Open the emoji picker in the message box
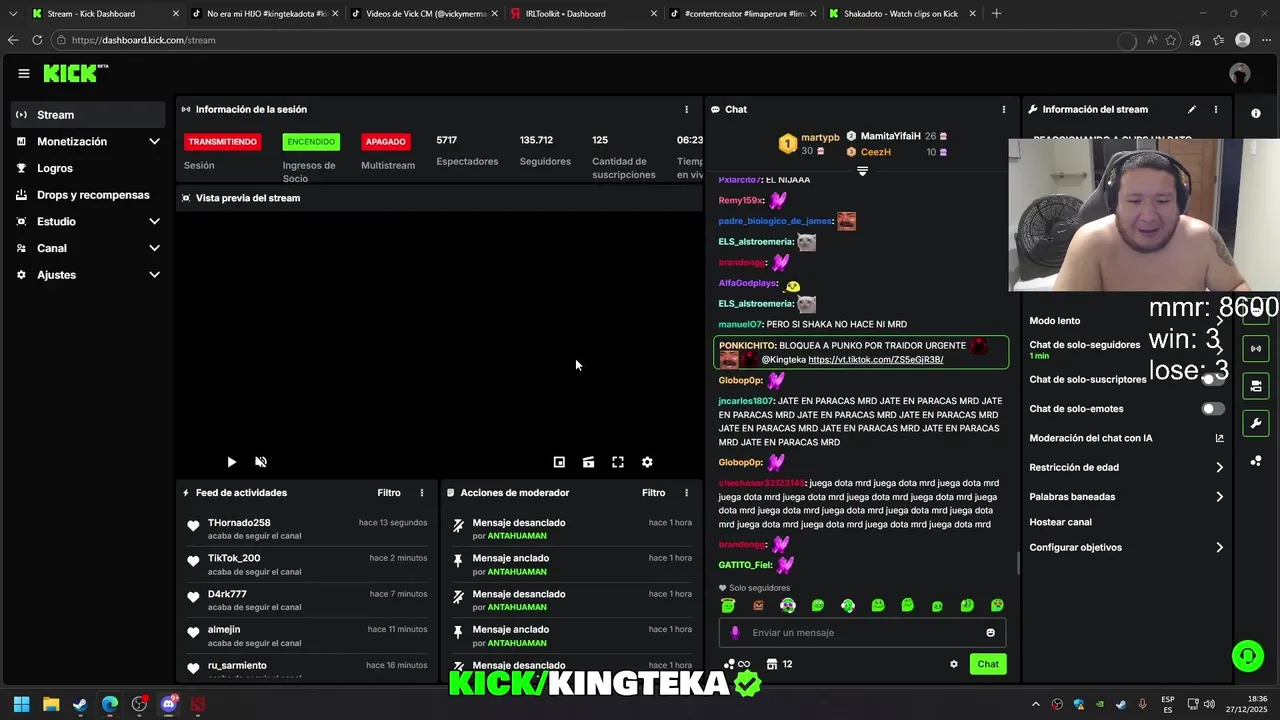This screenshot has width=1280, height=720. click(991, 633)
